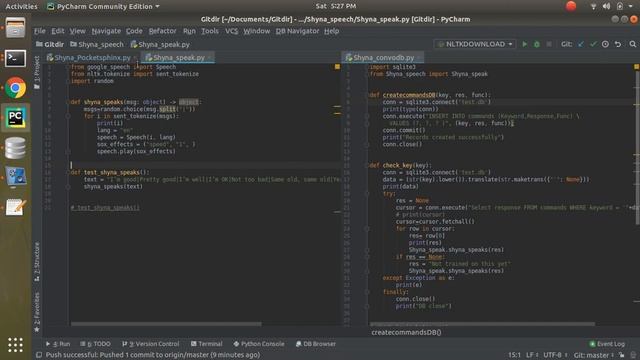The height and width of the screenshot is (360, 640).
Task: Open Git Show History clock icon
Action: pyautogui.click(x=605, y=44)
